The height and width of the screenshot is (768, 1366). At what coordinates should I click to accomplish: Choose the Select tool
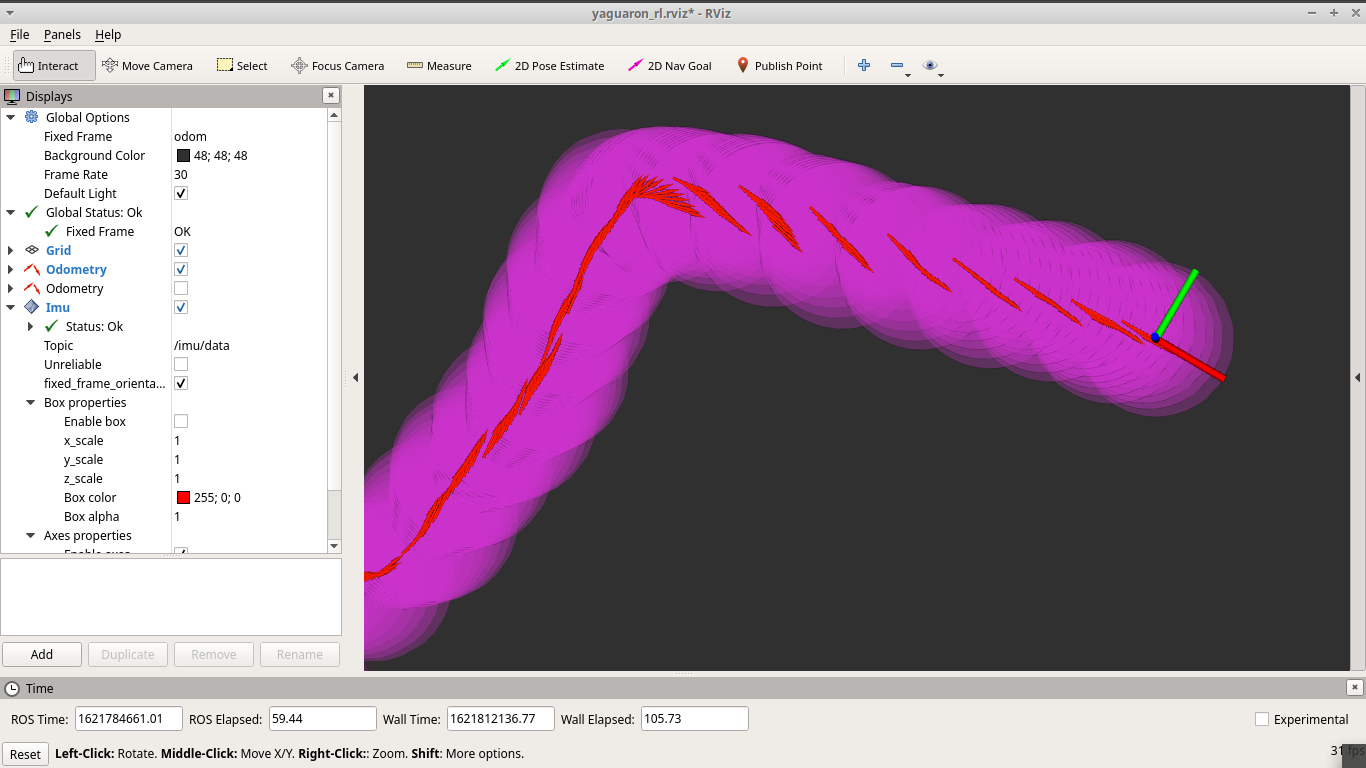click(242, 66)
